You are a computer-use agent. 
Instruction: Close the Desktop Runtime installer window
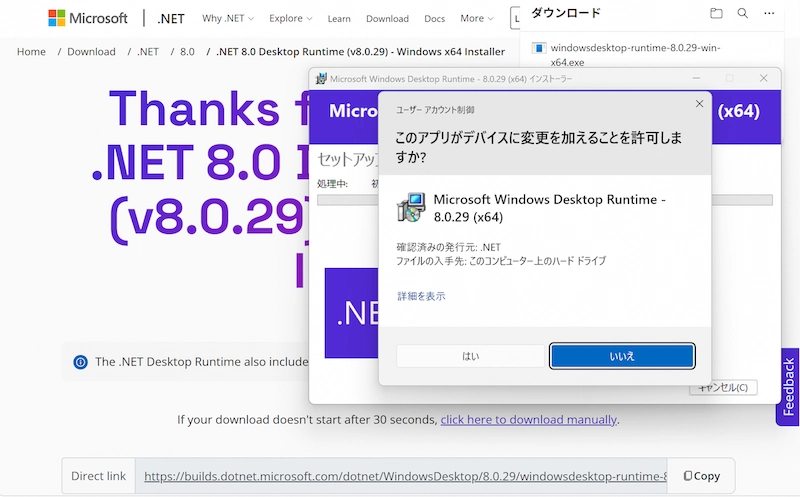click(x=763, y=78)
